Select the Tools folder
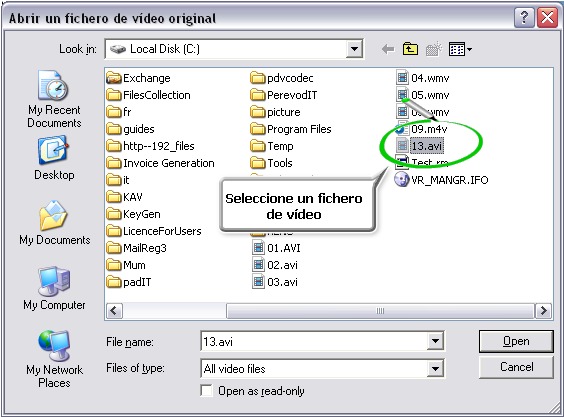The width and height of the screenshot is (564, 417). 271,163
